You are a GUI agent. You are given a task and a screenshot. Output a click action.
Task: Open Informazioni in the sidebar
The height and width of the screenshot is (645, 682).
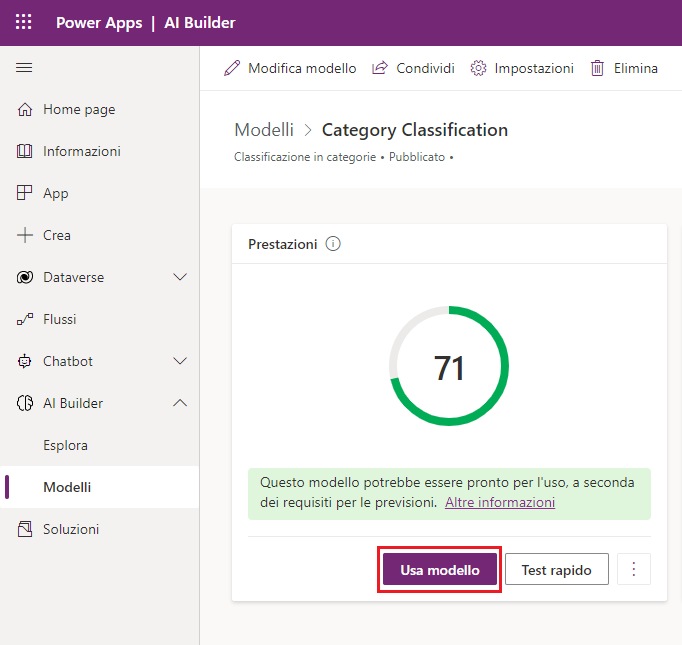click(100, 151)
